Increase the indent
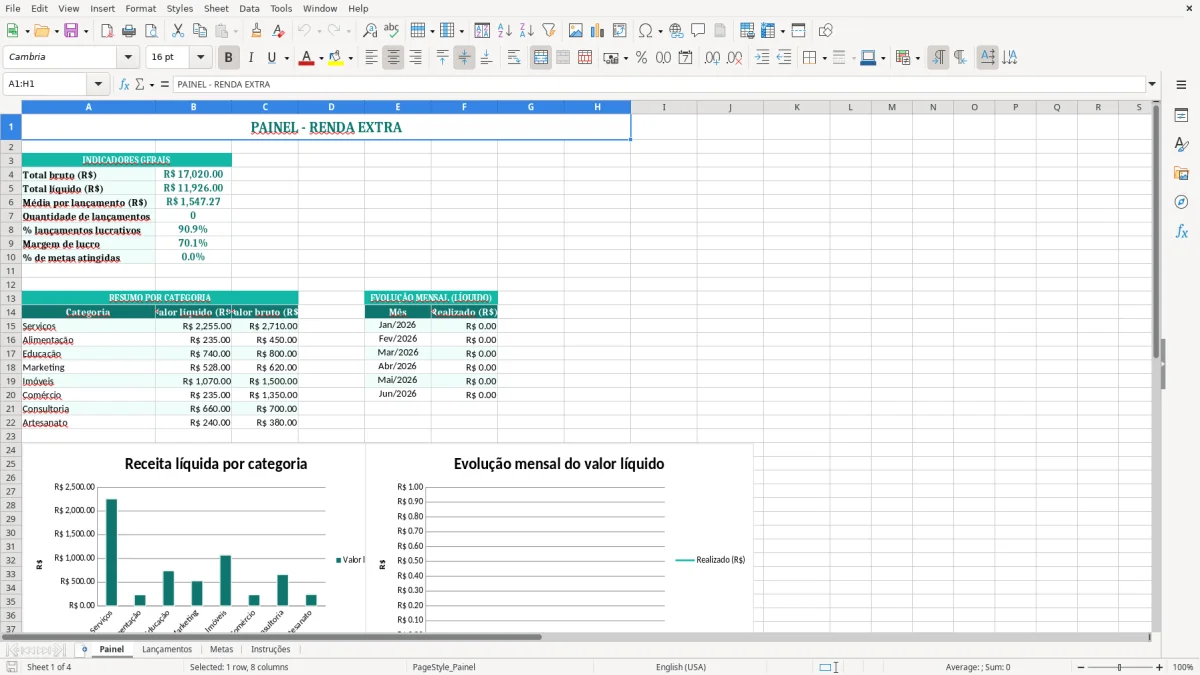Screen dimensions: 1200x675 click(x=762, y=58)
